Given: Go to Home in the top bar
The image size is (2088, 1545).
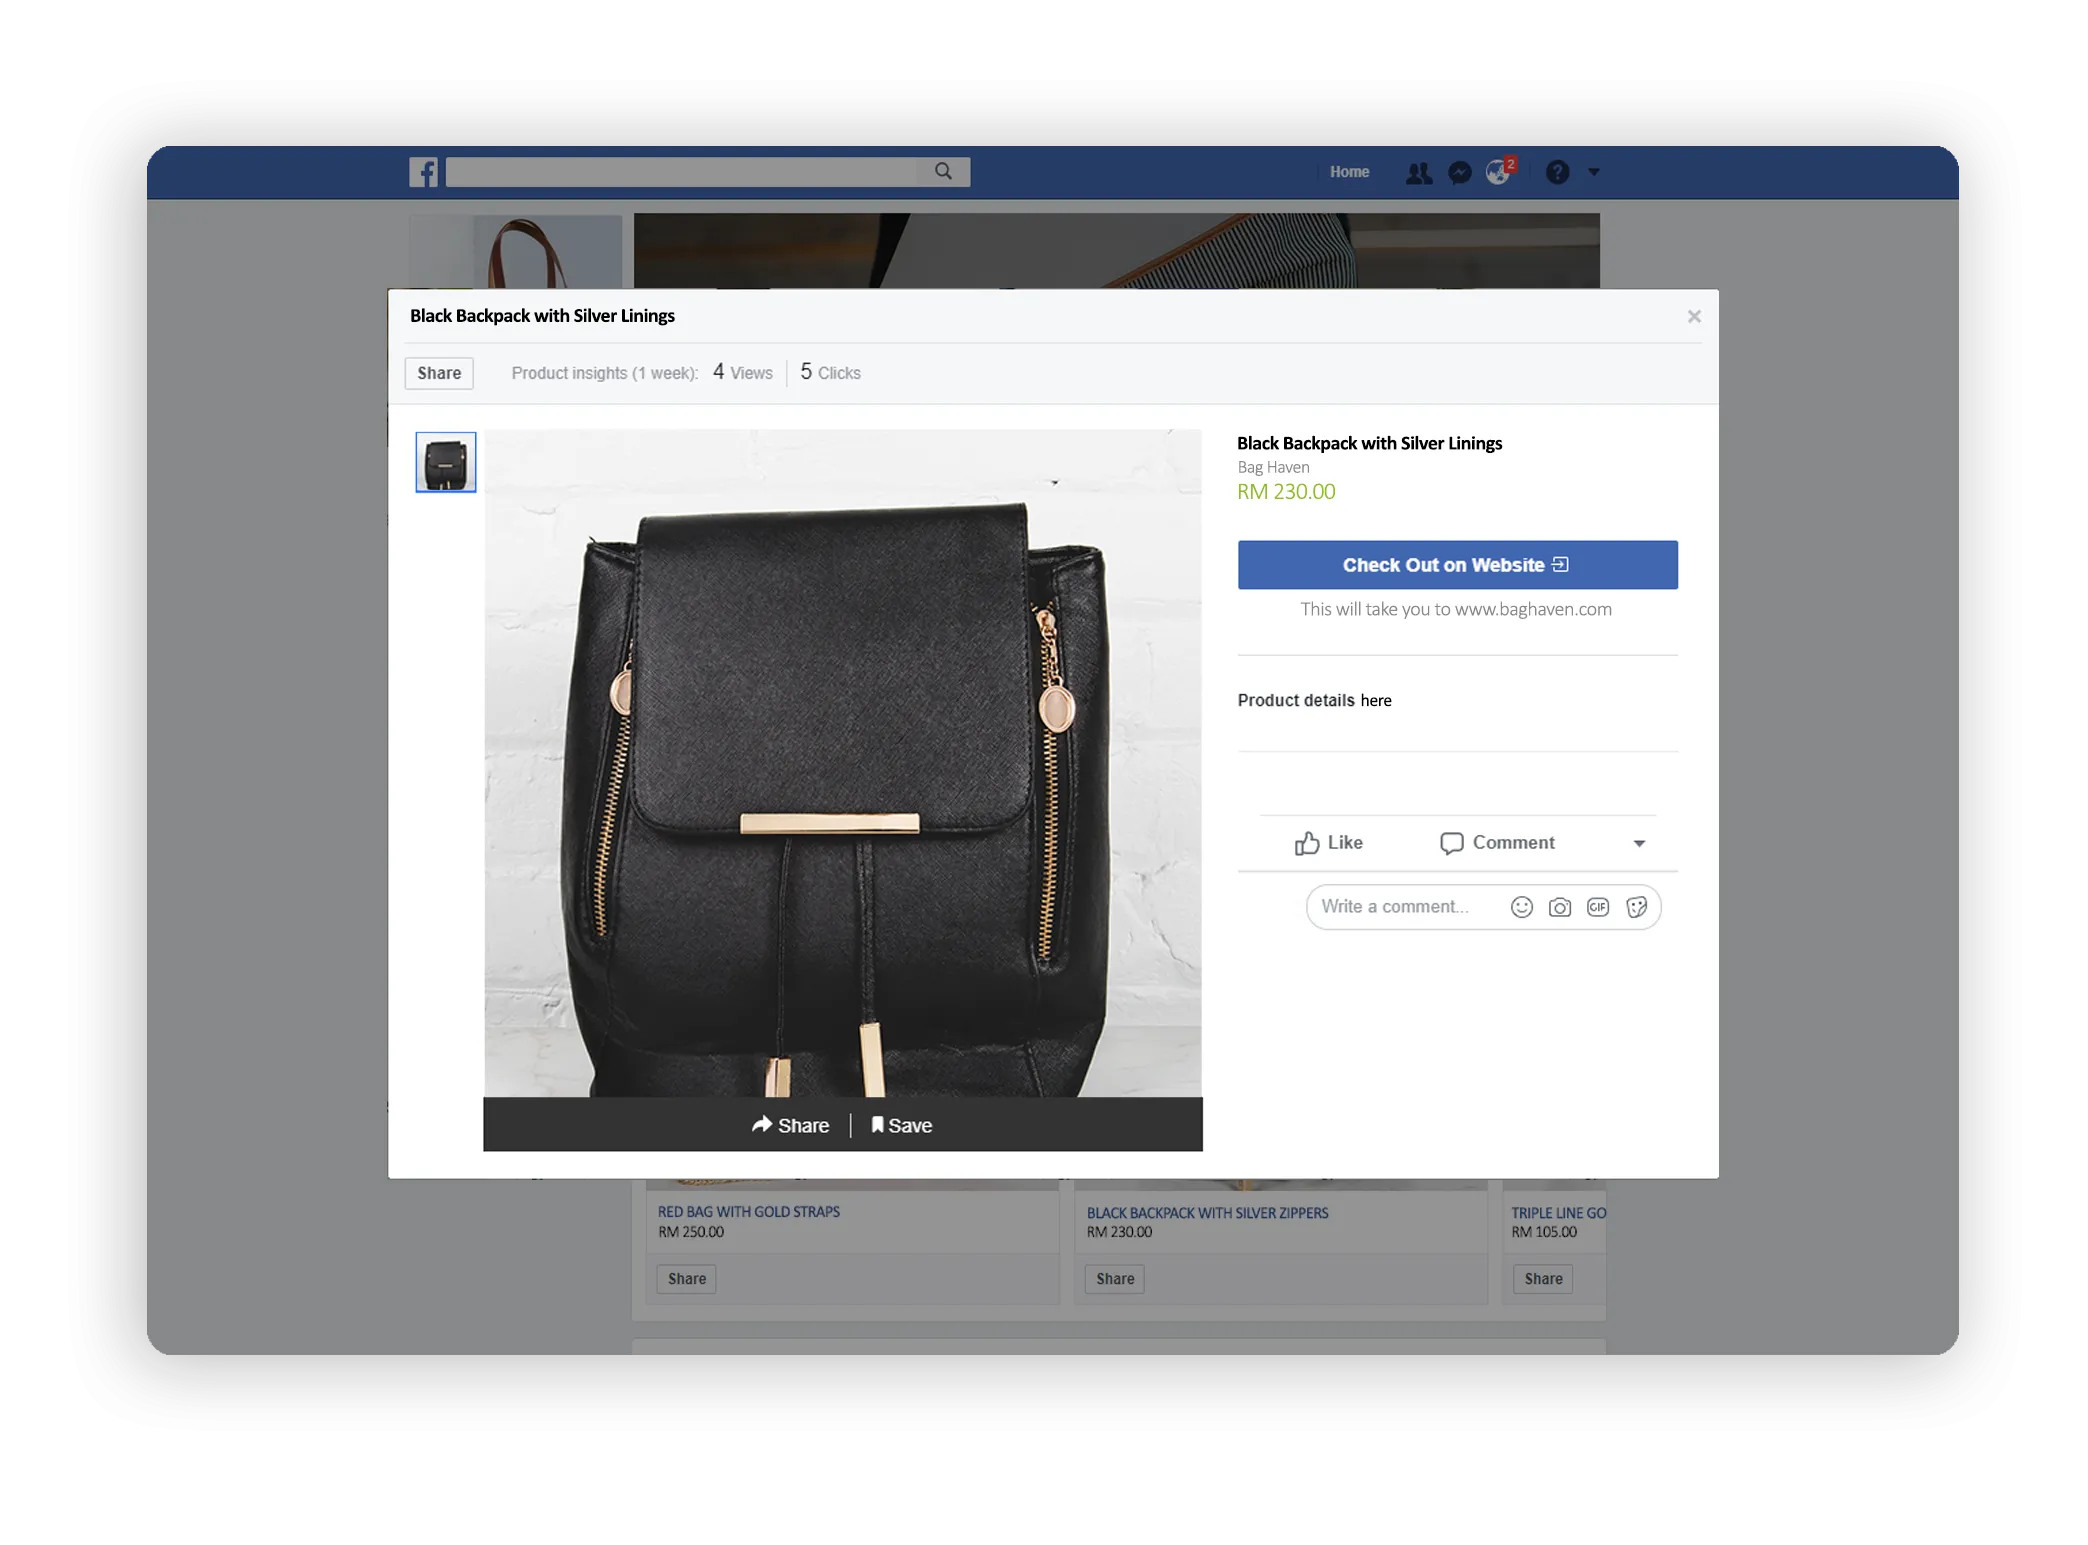Looking at the screenshot, I should click(x=1349, y=172).
